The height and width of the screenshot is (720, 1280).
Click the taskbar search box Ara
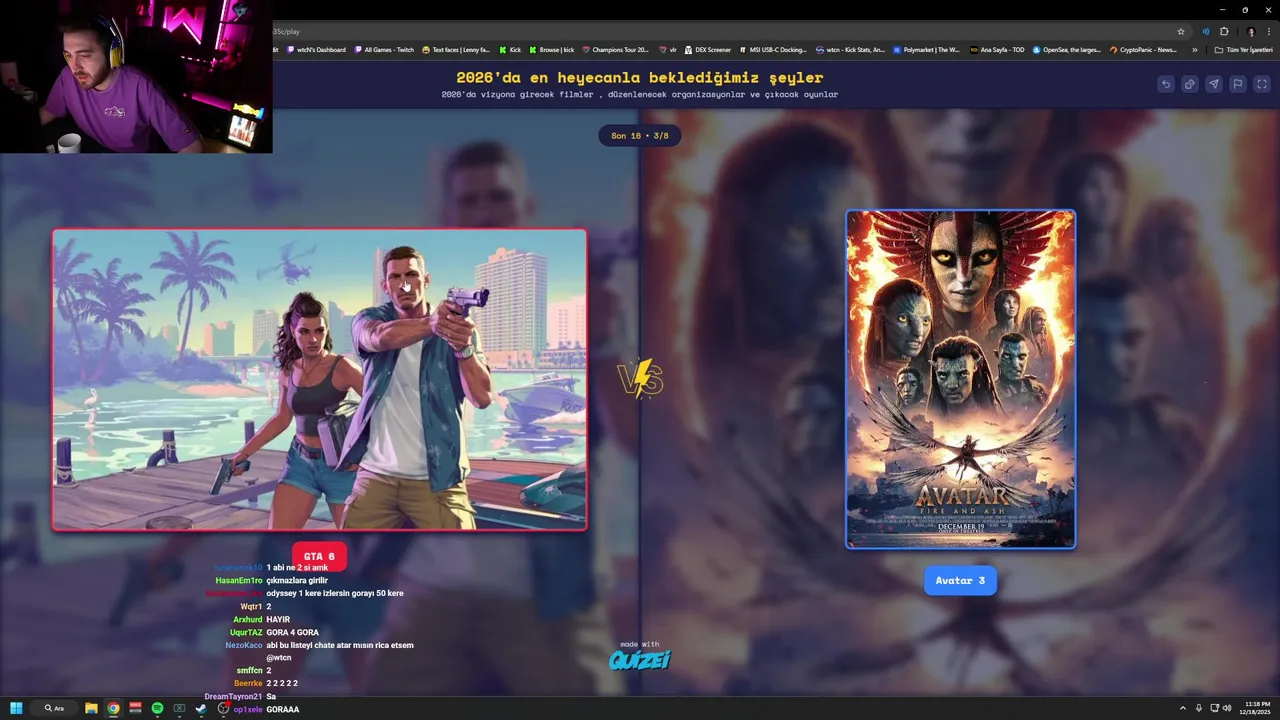55,708
